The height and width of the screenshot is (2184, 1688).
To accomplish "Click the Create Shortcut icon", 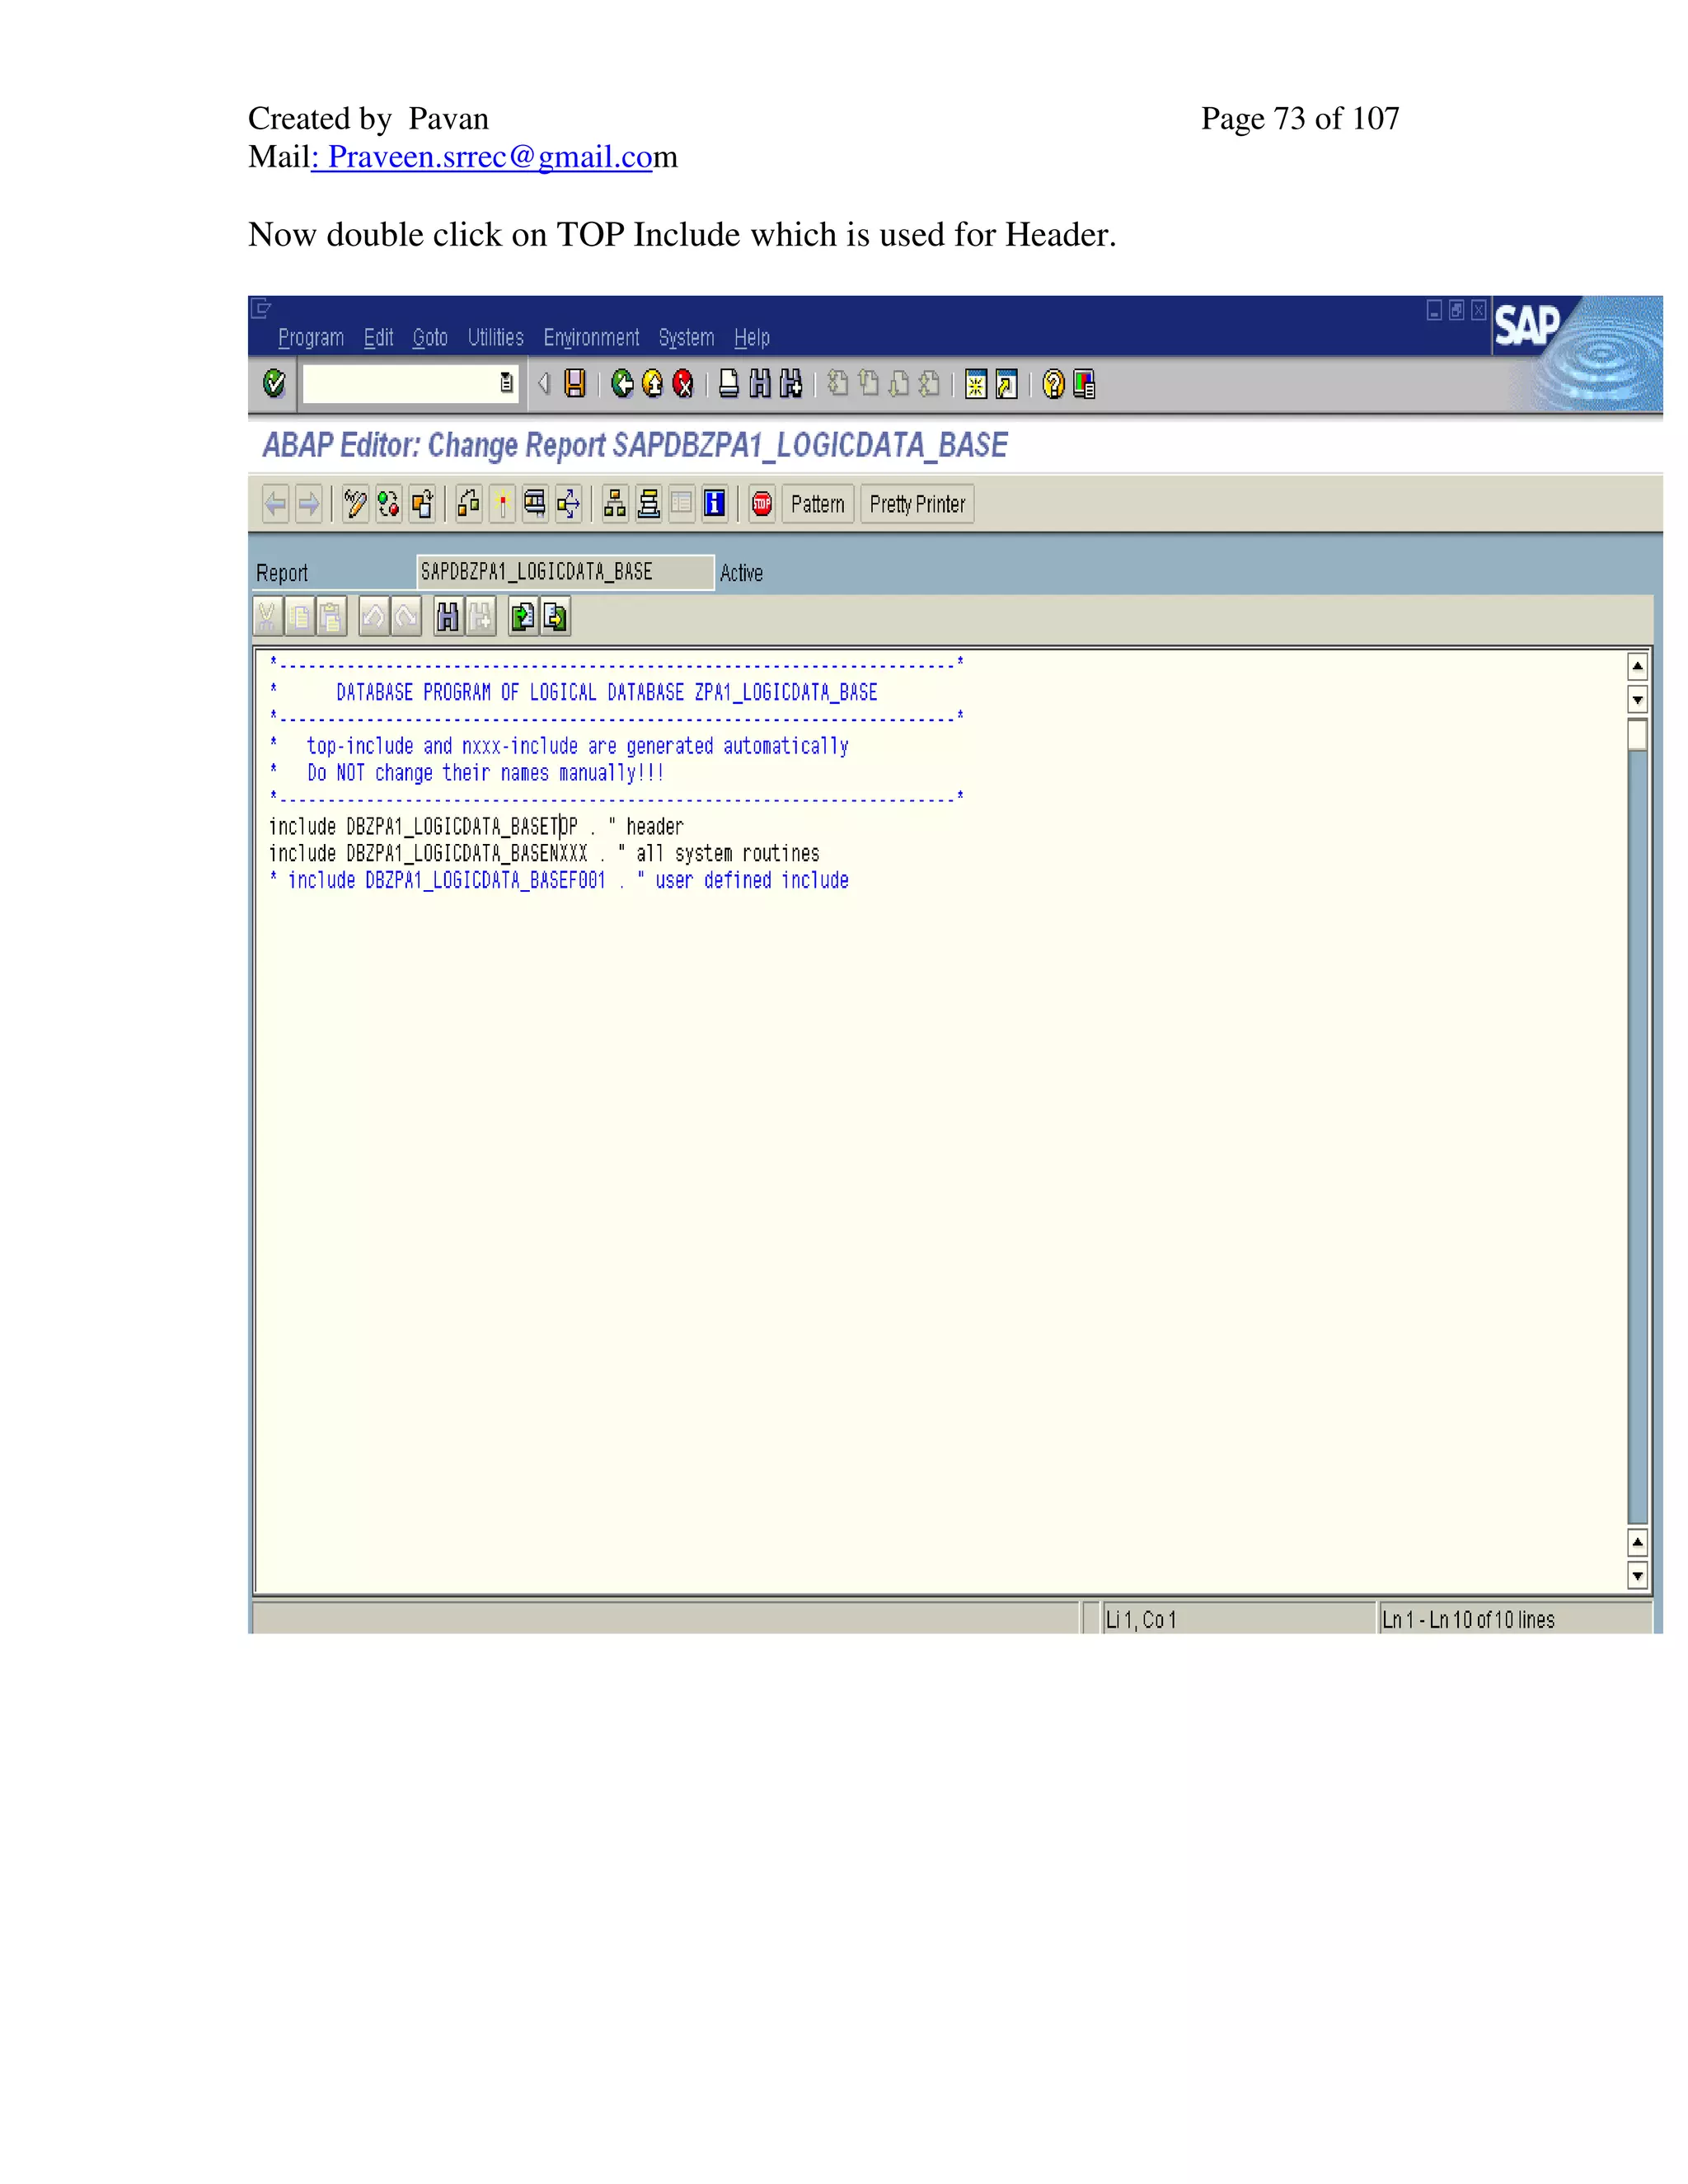I will pyautogui.click(x=1007, y=384).
